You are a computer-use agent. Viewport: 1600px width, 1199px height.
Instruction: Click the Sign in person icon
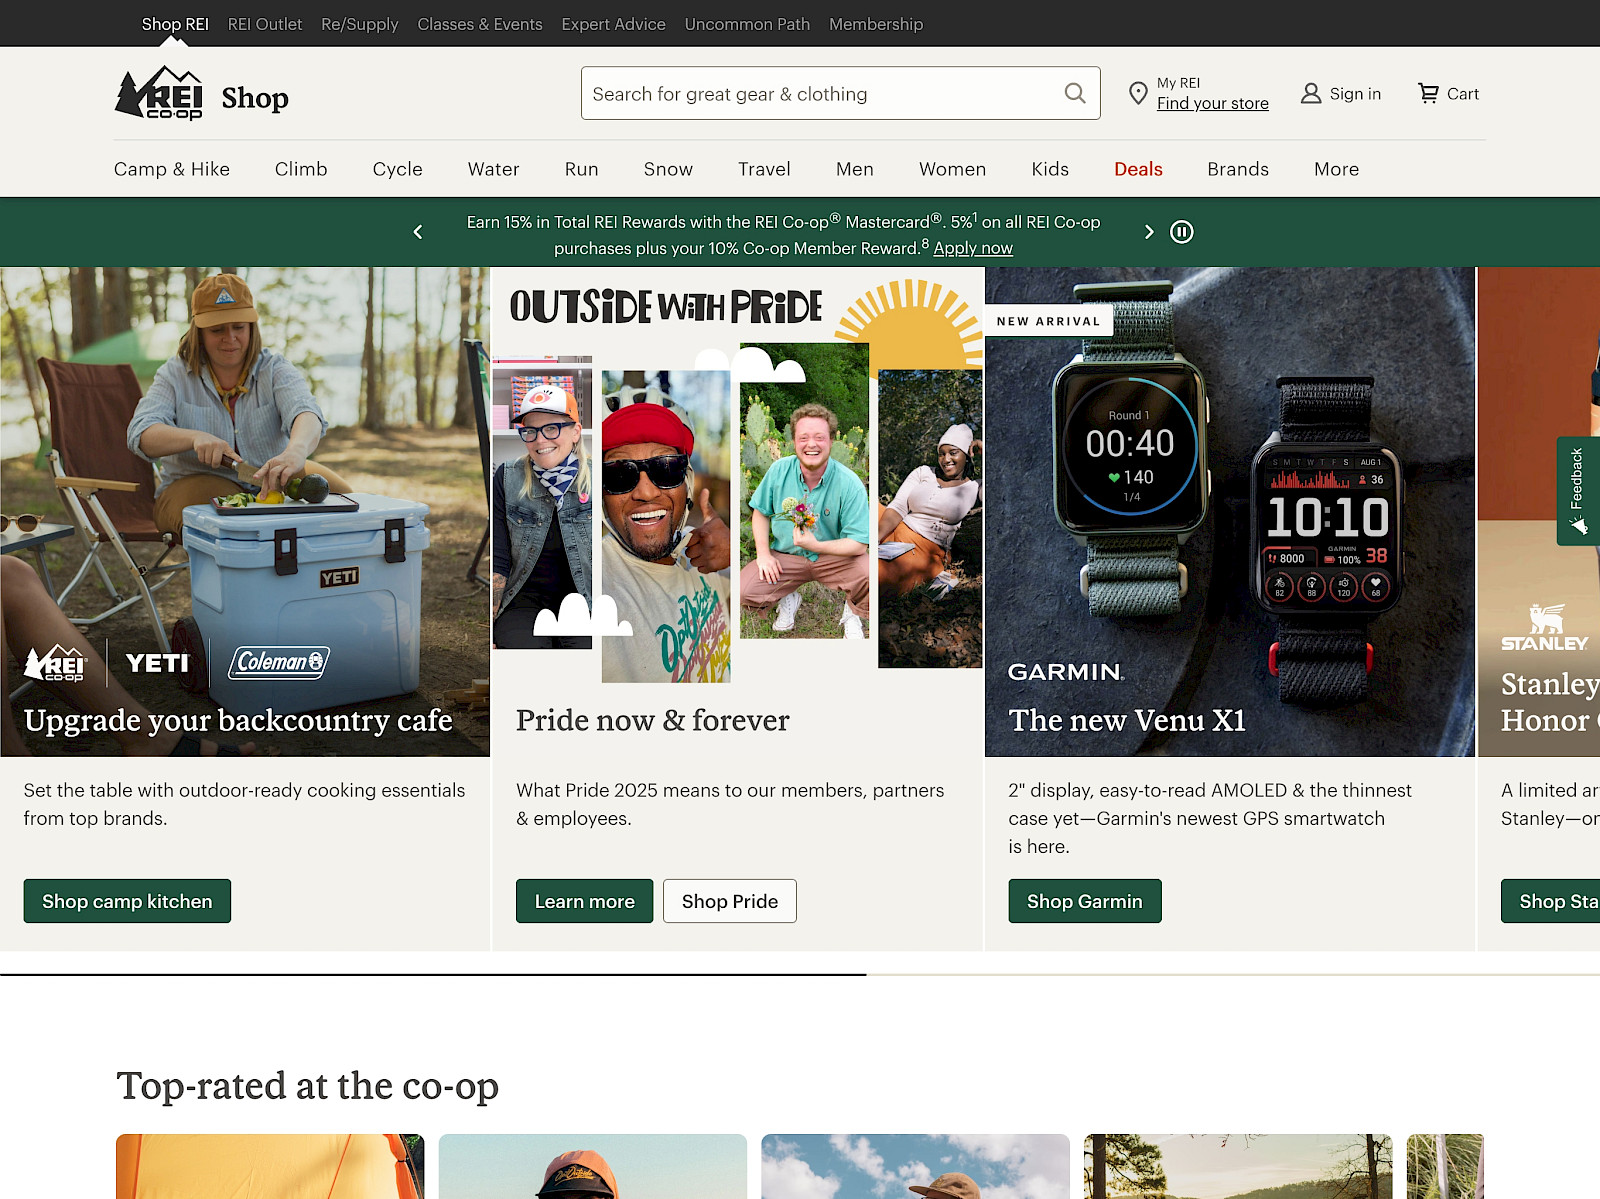point(1310,94)
